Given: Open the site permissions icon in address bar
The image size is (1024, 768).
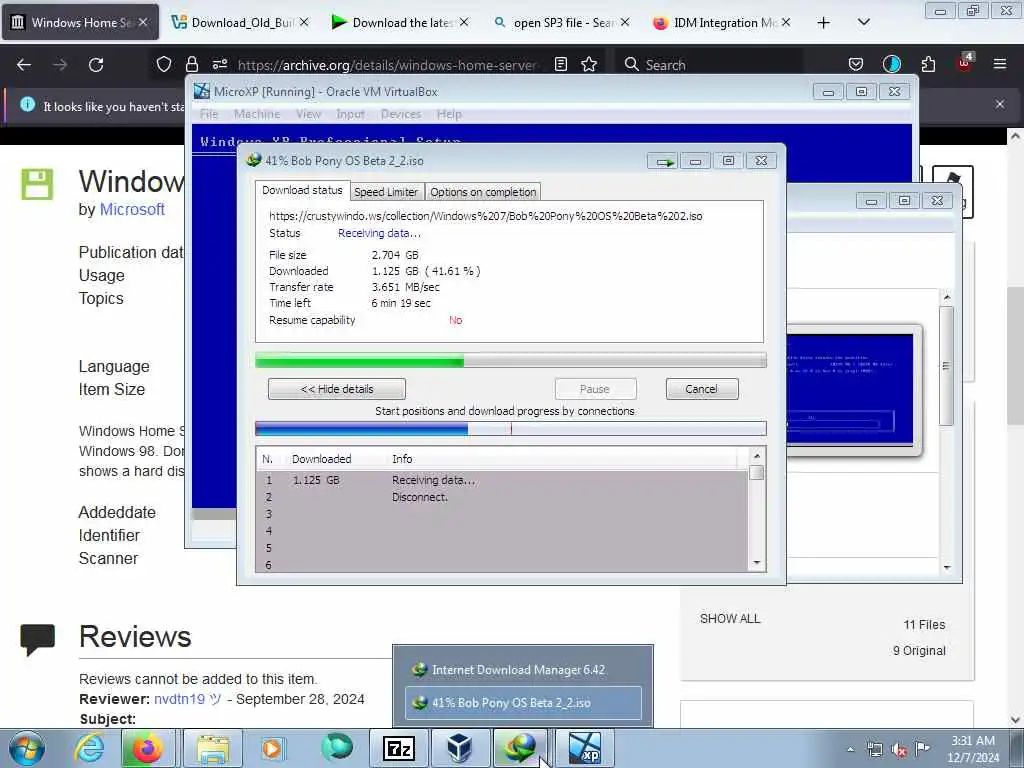Looking at the screenshot, I should coord(219,64).
